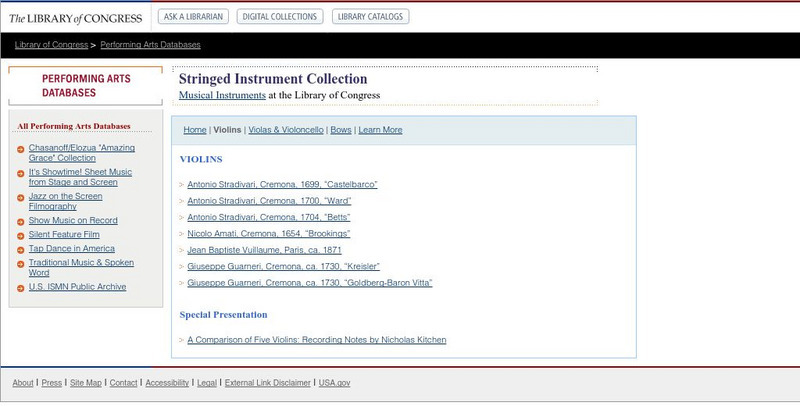The height and width of the screenshot is (406, 800).
Task: Open the Digital Collections button
Action: pos(280,16)
